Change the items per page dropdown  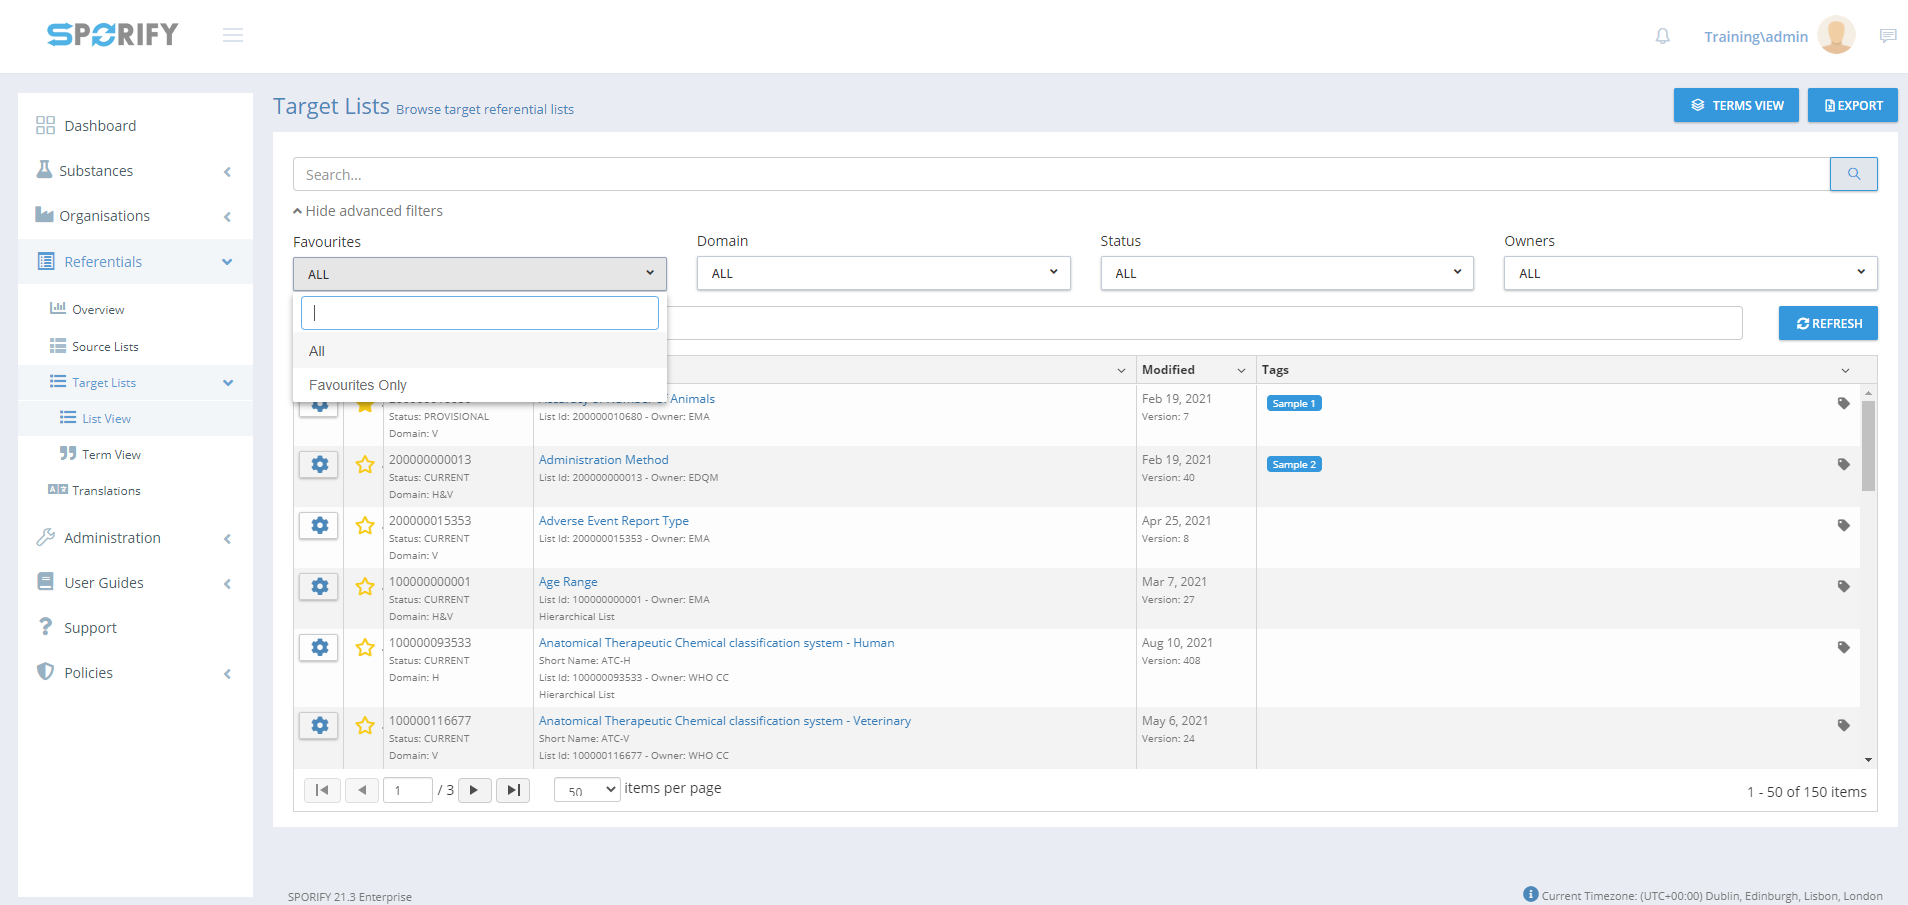[x=587, y=790]
